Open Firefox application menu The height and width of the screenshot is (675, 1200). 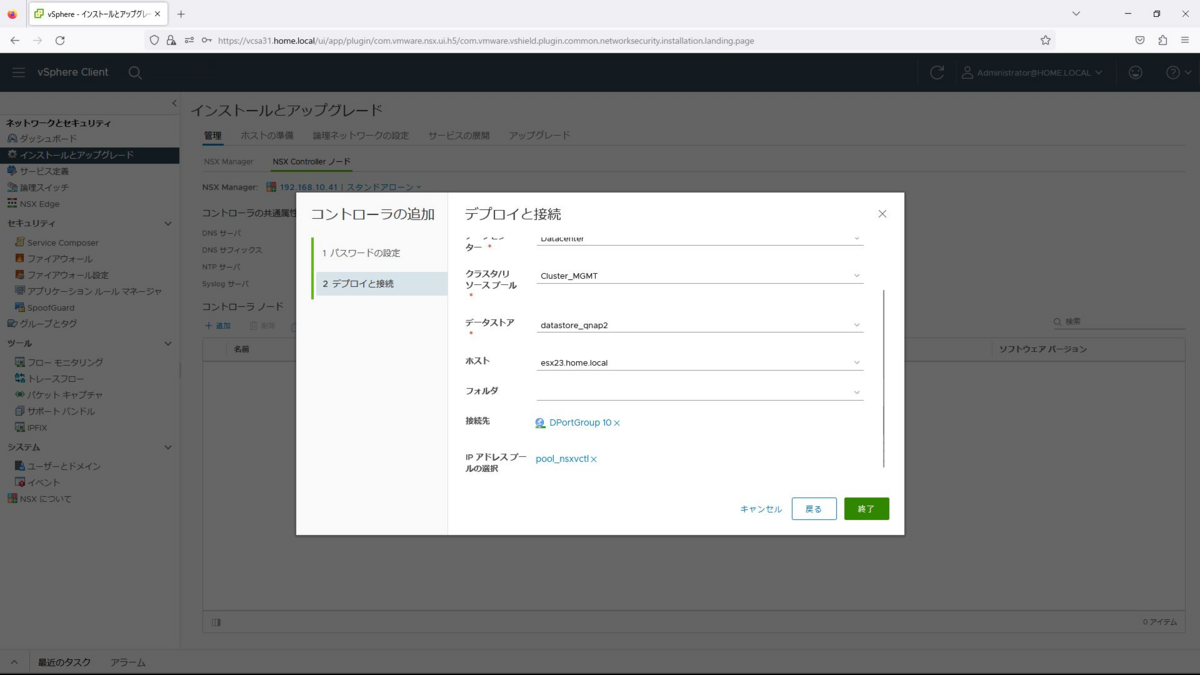coord(1185,40)
